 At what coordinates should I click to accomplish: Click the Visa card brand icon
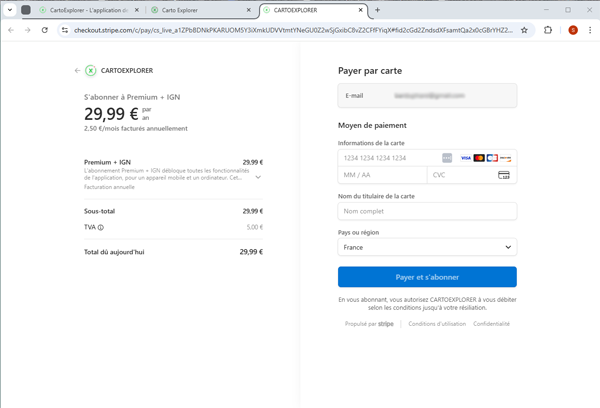(465, 158)
